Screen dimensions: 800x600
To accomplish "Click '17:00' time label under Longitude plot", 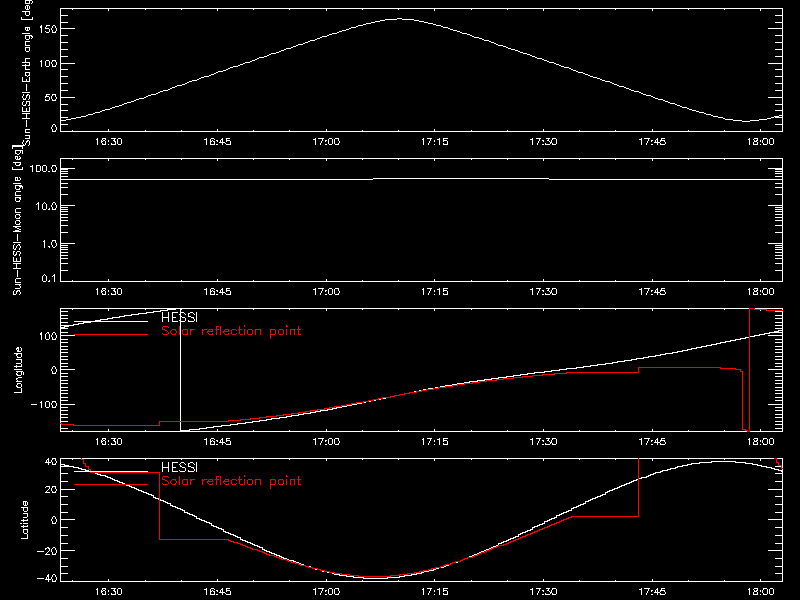I will click(326, 442).
